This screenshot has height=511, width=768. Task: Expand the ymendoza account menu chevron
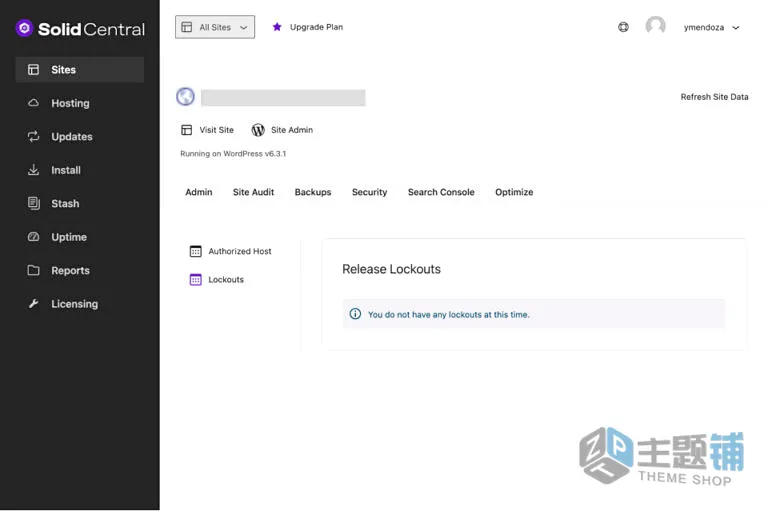coord(736,27)
